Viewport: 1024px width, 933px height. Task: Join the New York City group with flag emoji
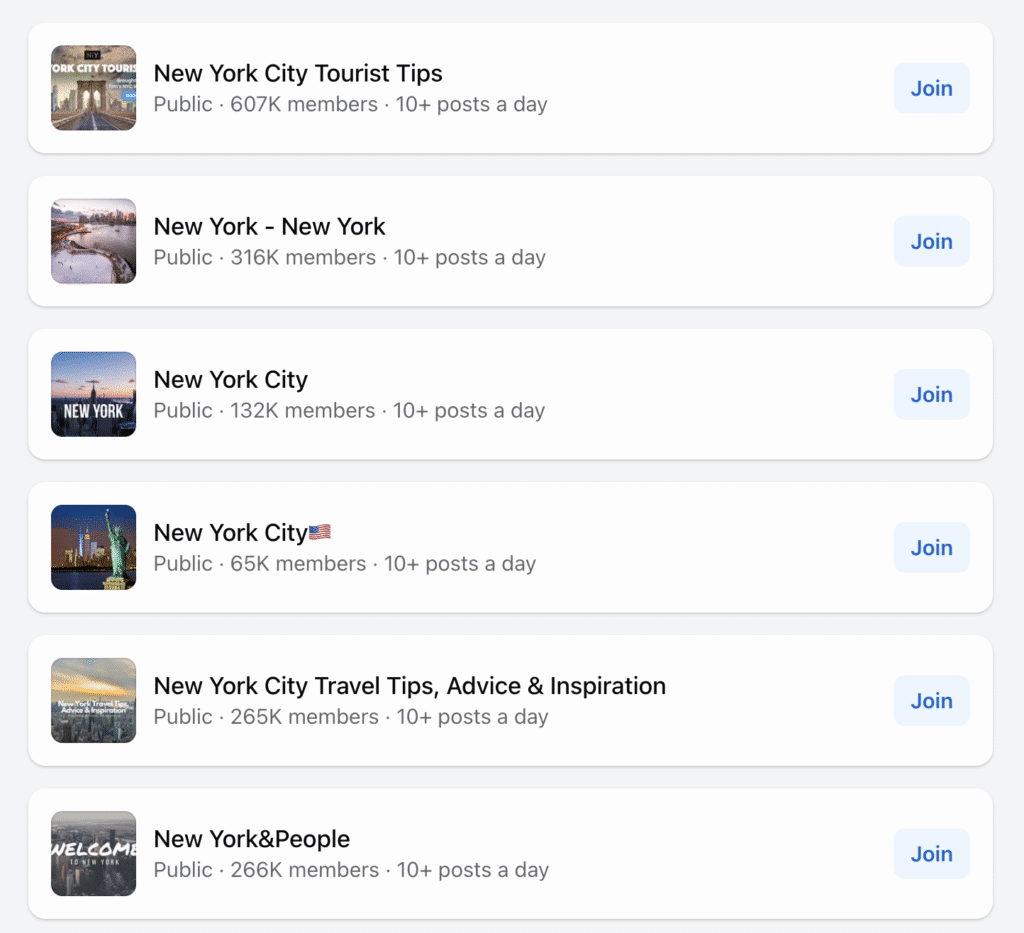(931, 548)
